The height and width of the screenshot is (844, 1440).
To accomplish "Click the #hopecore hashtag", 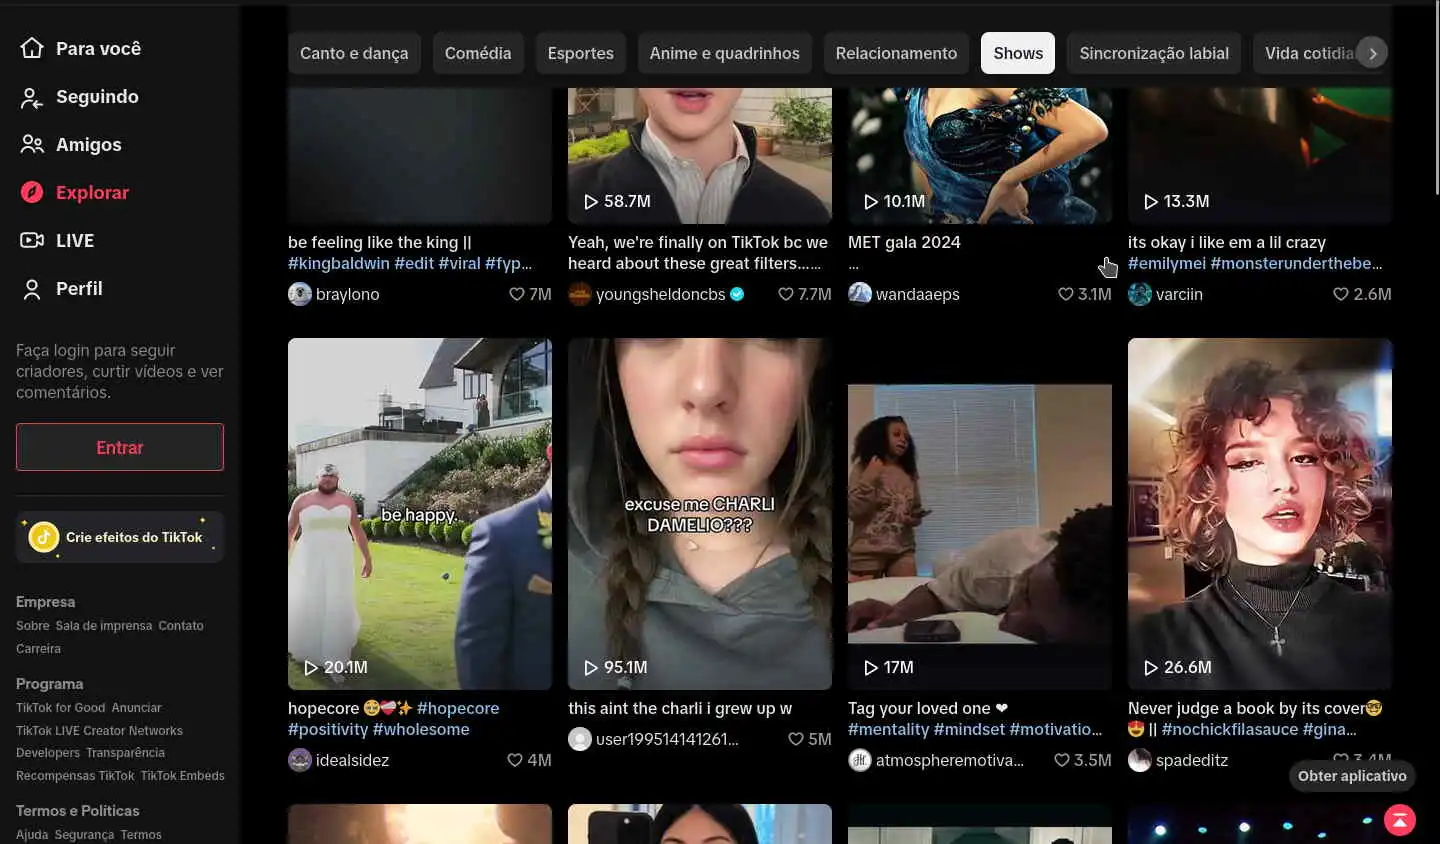I will [458, 708].
